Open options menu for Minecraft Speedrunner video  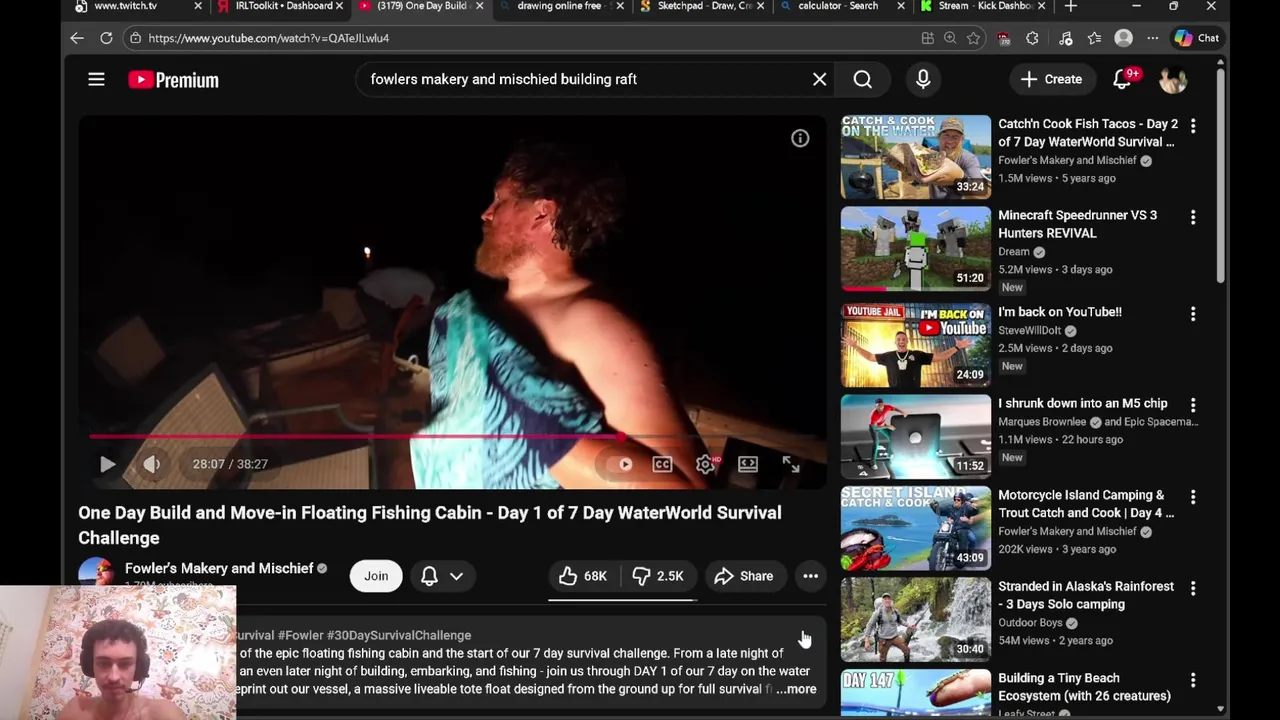click(1193, 217)
